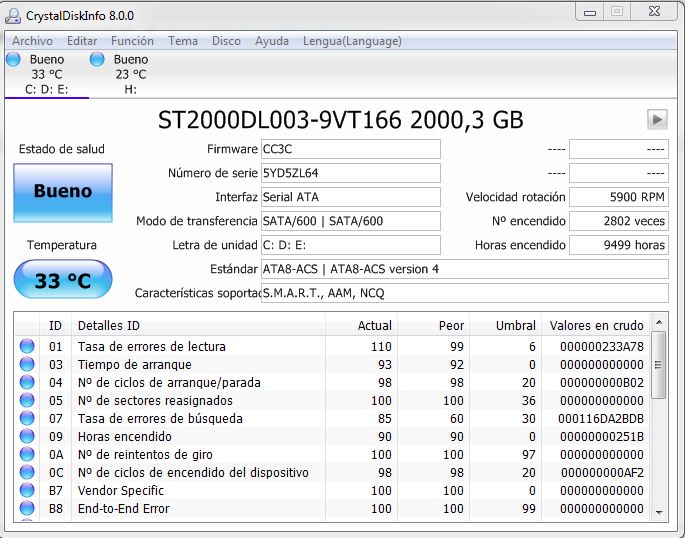Image resolution: width=685 pixels, height=538 pixels.
Task: Open the Función menu
Action: coord(132,41)
